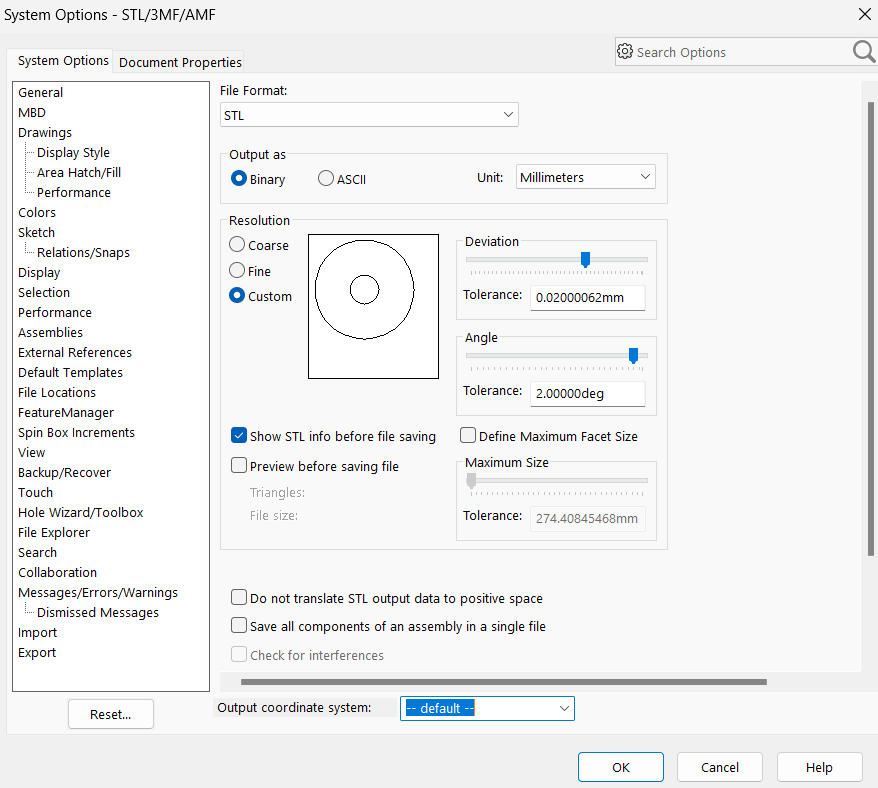Confirm with OK button
This screenshot has width=878, height=788.
(x=621, y=767)
